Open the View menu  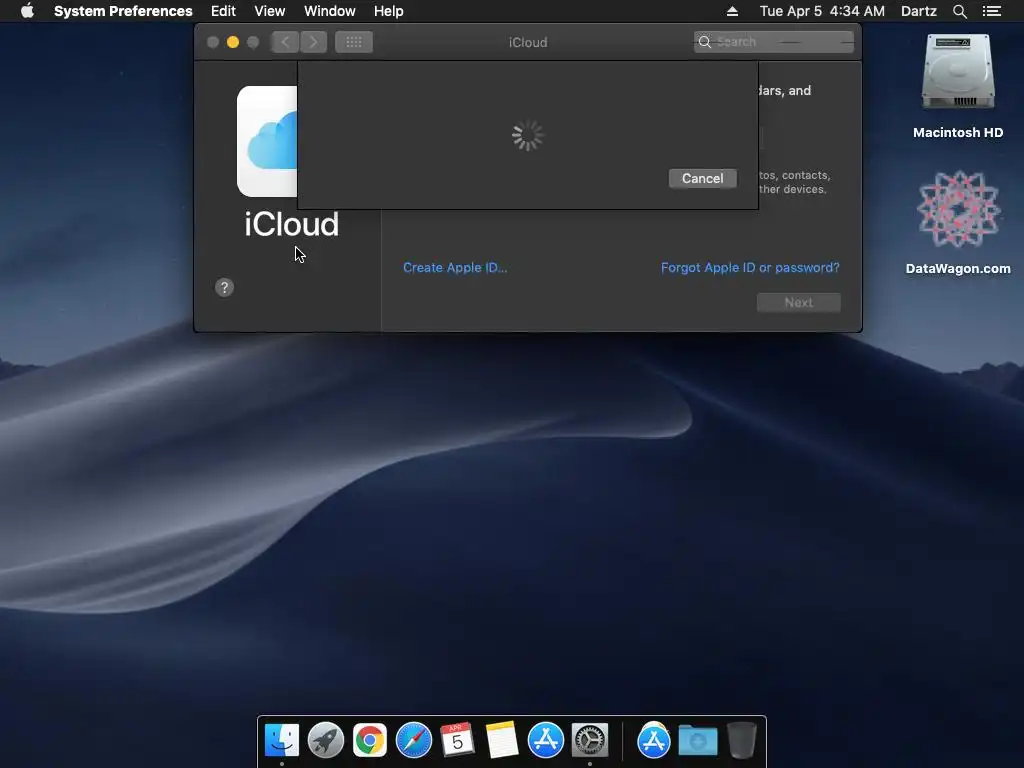(x=270, y=11)
